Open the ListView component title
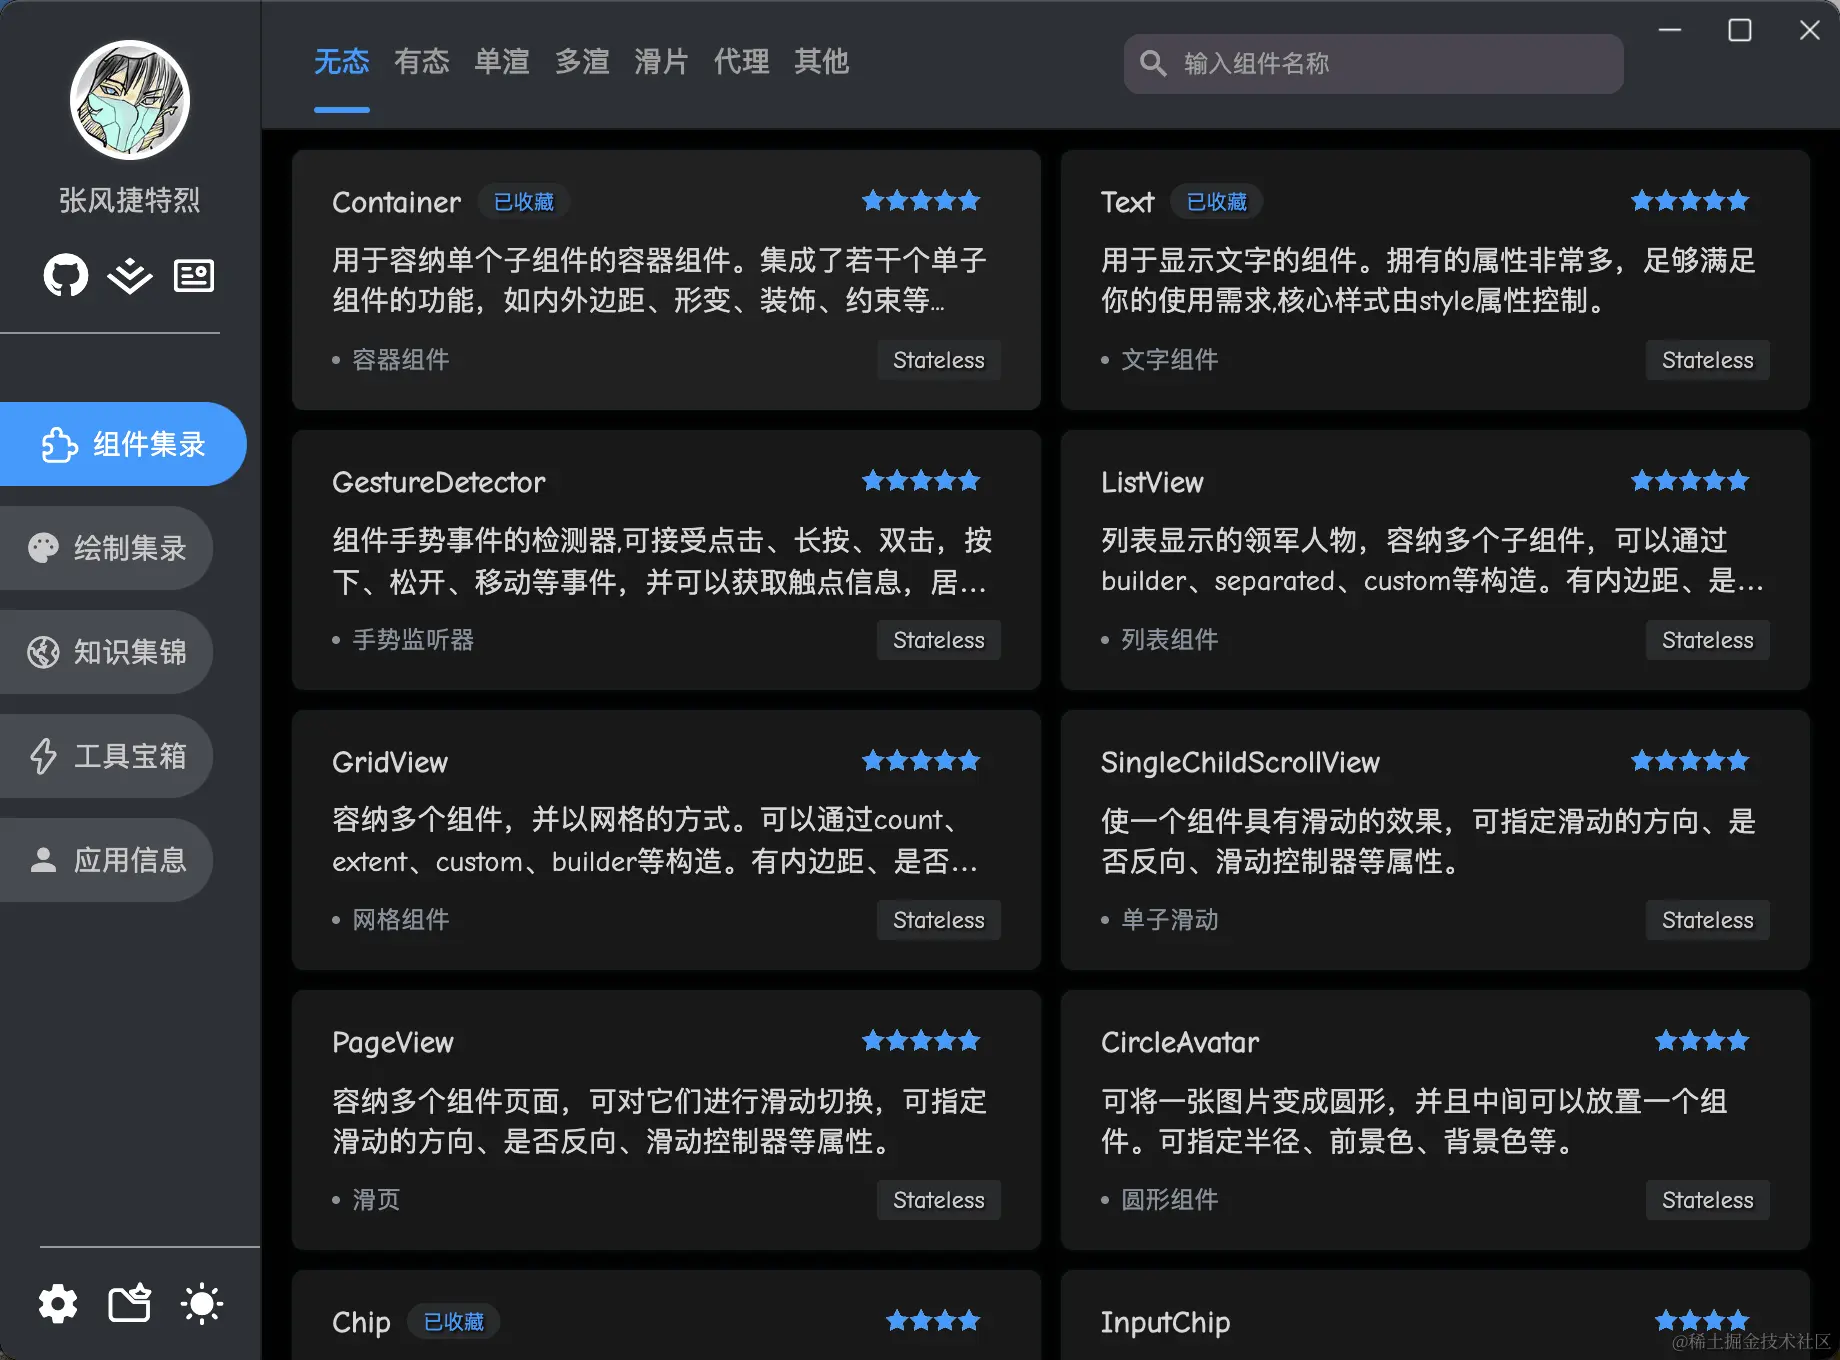Image resolution: width=1840 pixels, height=1360 pixels. (1152, 482)
